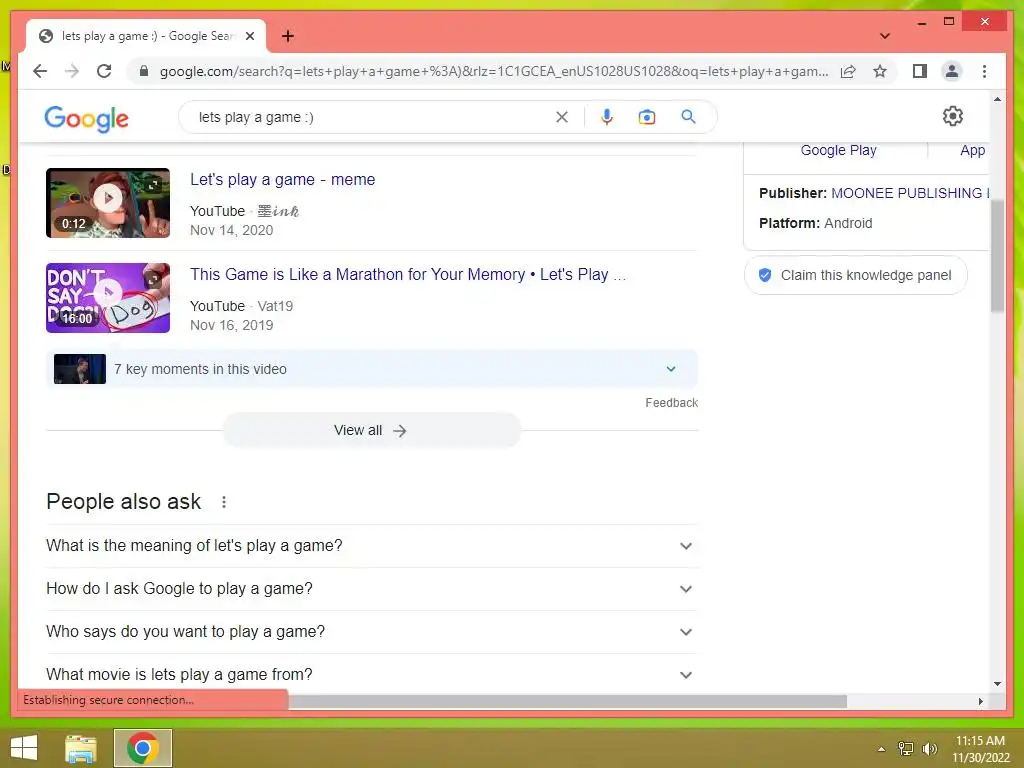Open the Windows Start menu
Viewport: 1024px width, 768px height.
coord(24,748)
